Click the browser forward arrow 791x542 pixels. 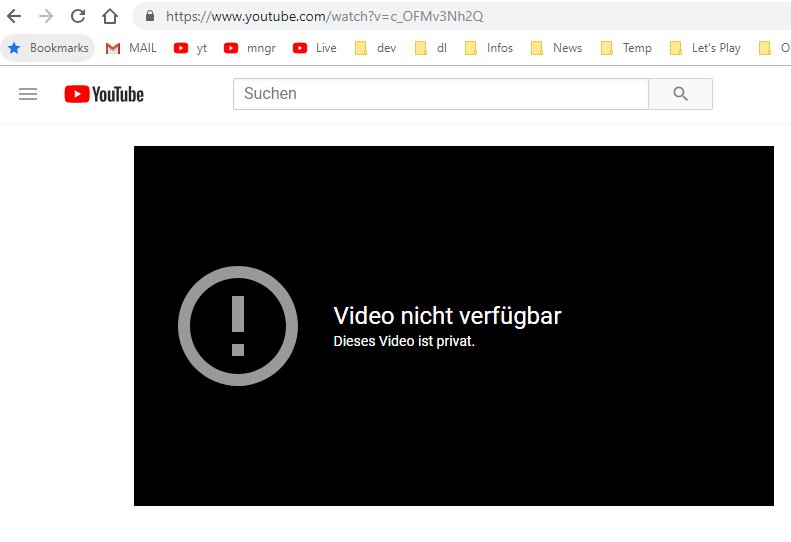(x=46, y=16)
